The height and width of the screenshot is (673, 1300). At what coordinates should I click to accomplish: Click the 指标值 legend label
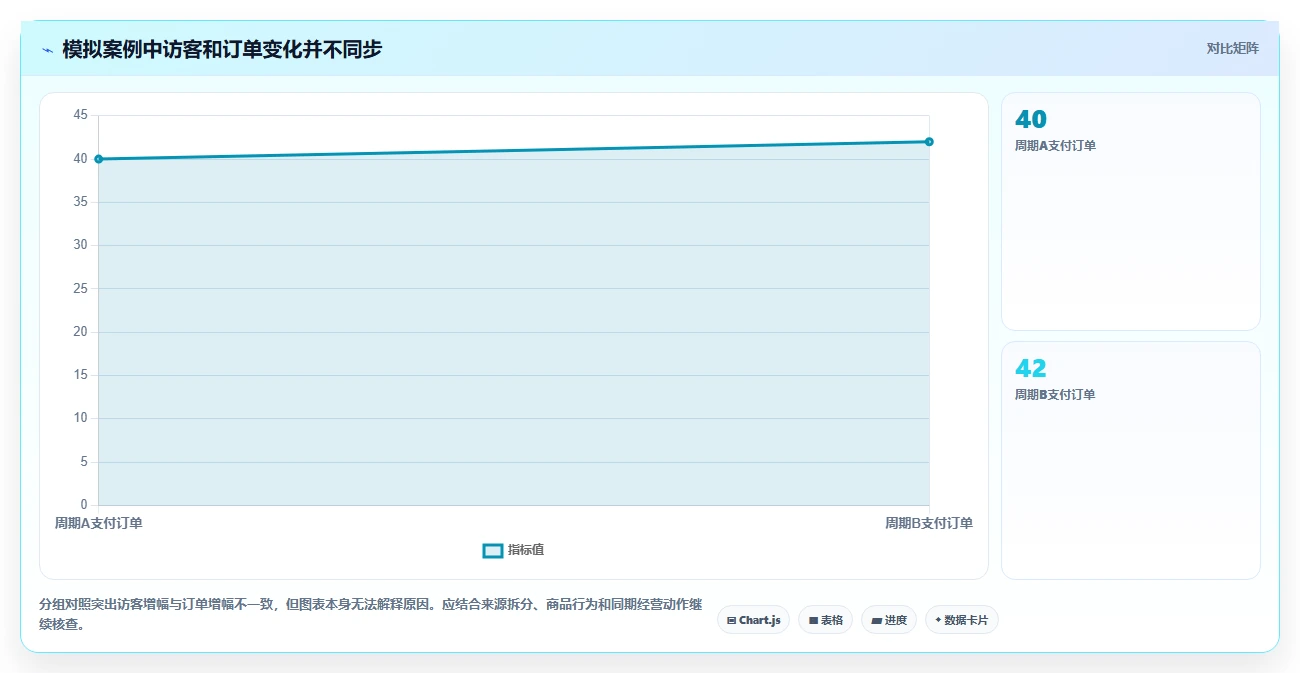526,550
